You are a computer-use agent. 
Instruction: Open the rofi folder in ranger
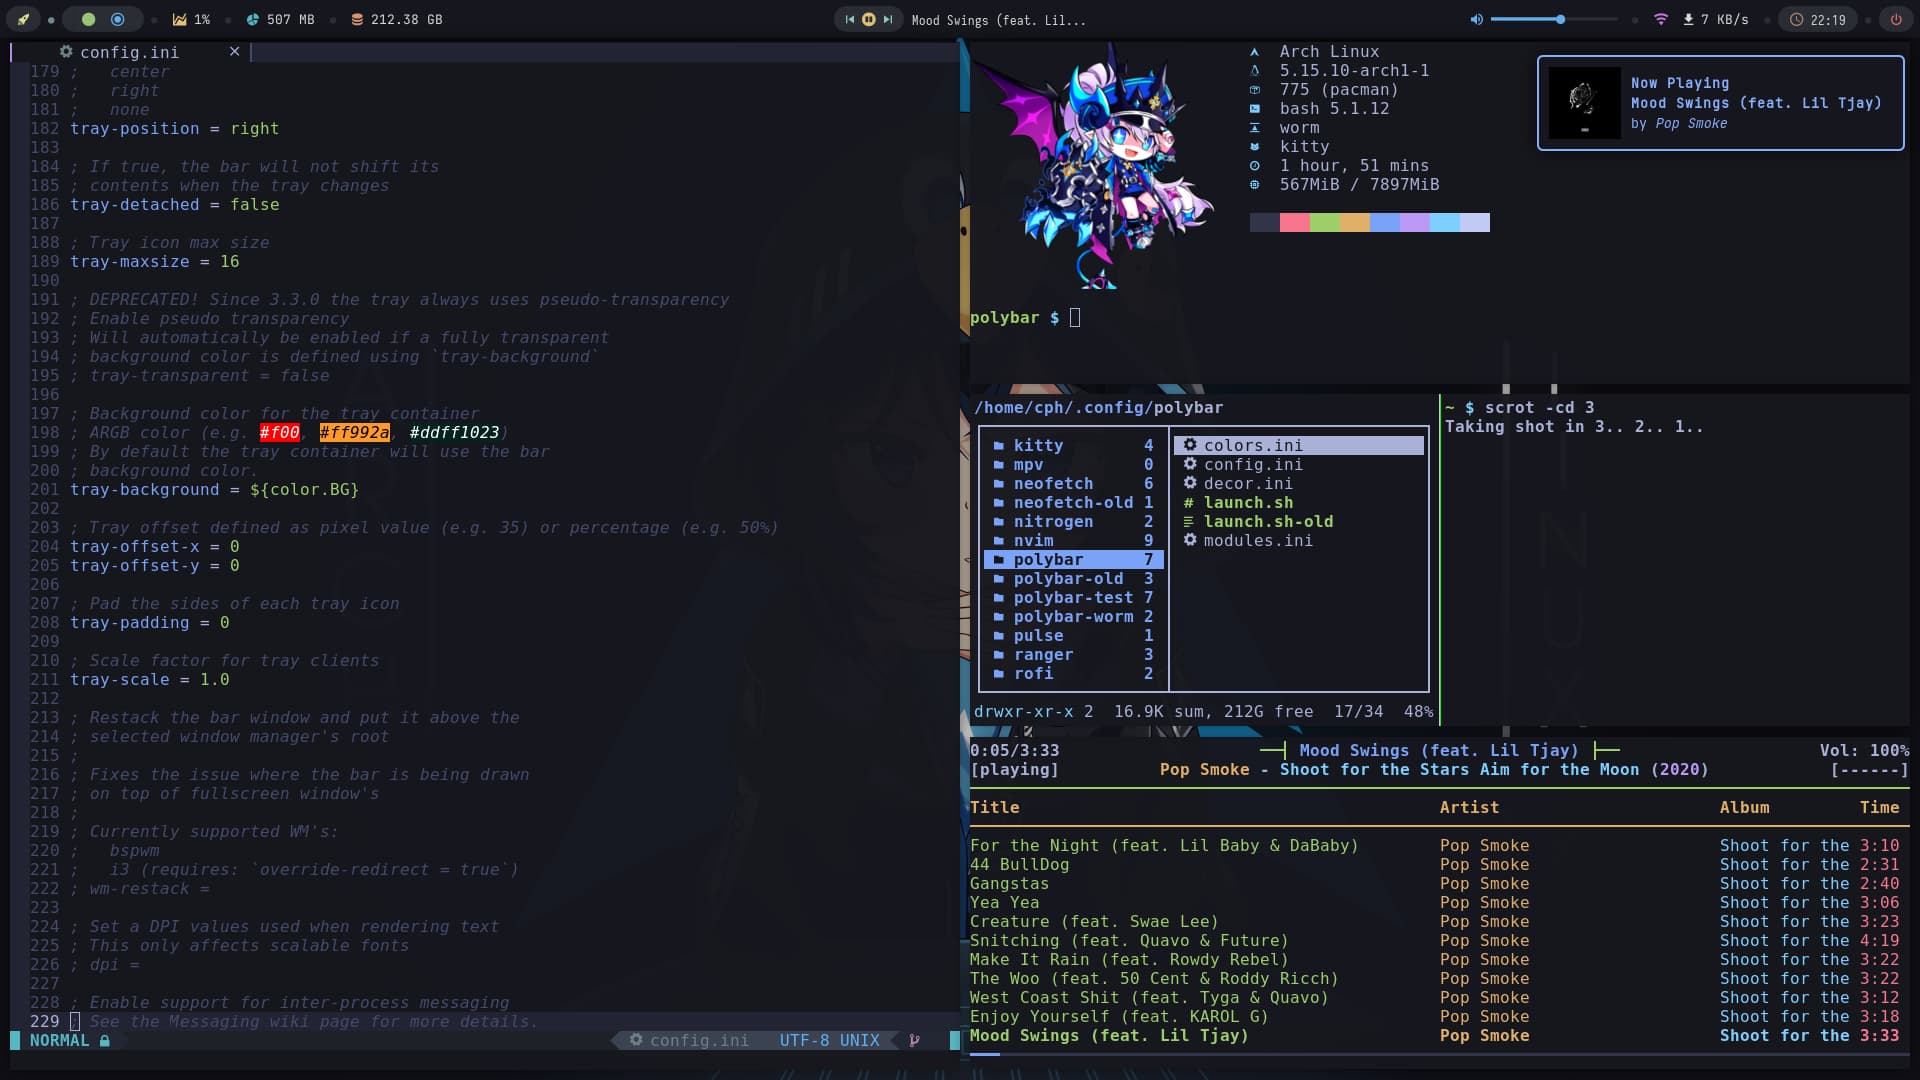[x=1073, y=673]
